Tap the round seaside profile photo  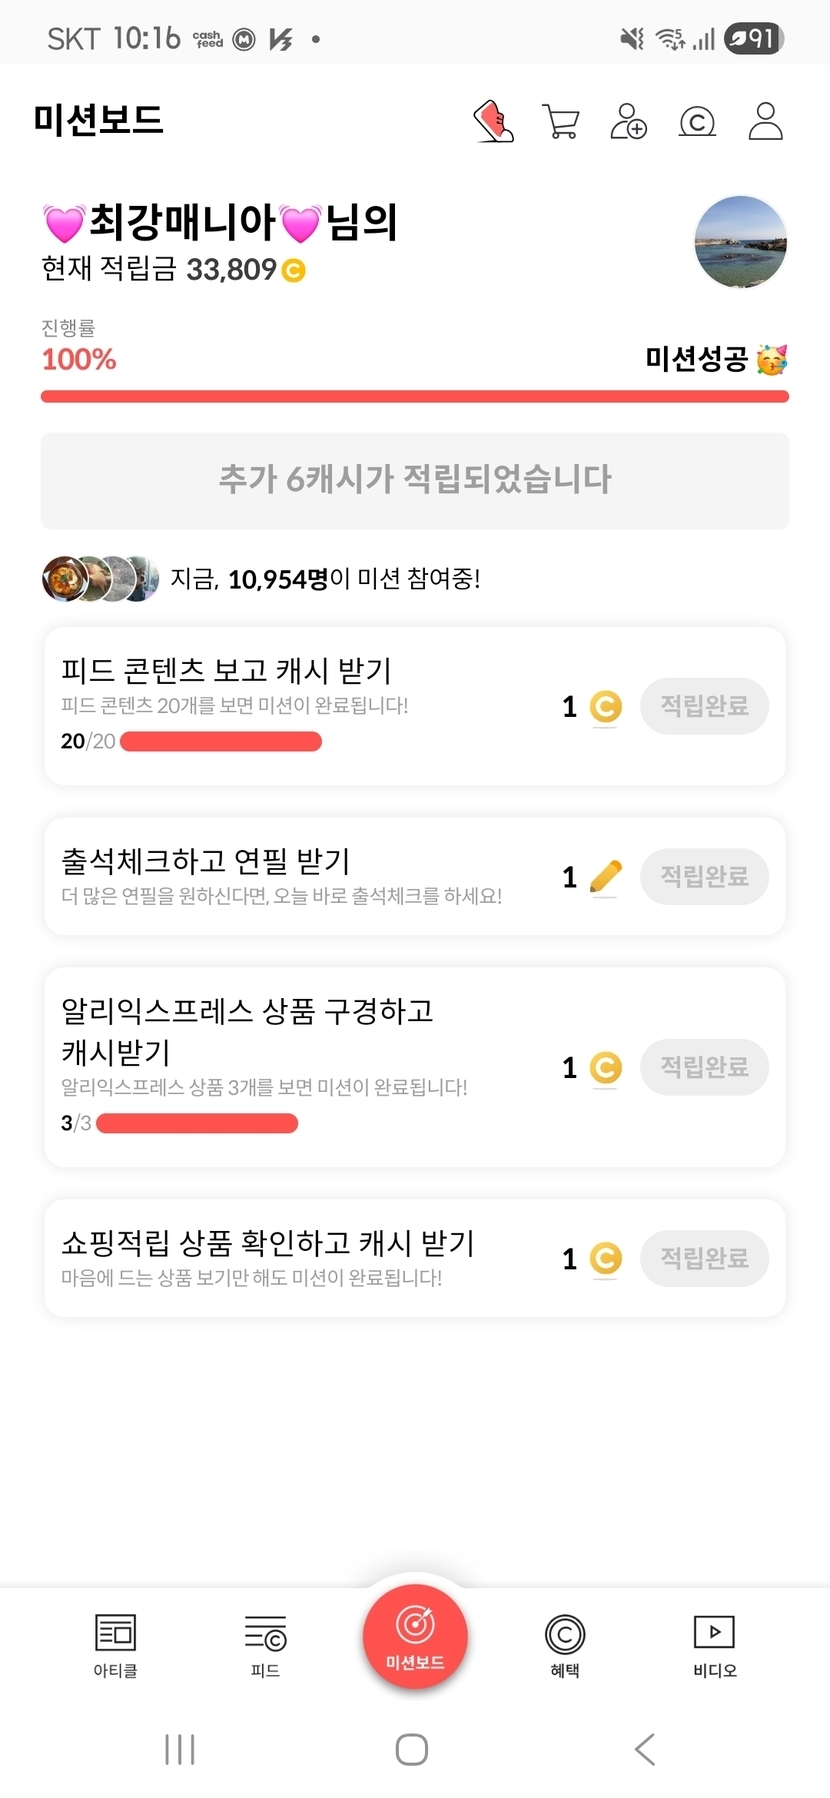(x=740, y=242)
